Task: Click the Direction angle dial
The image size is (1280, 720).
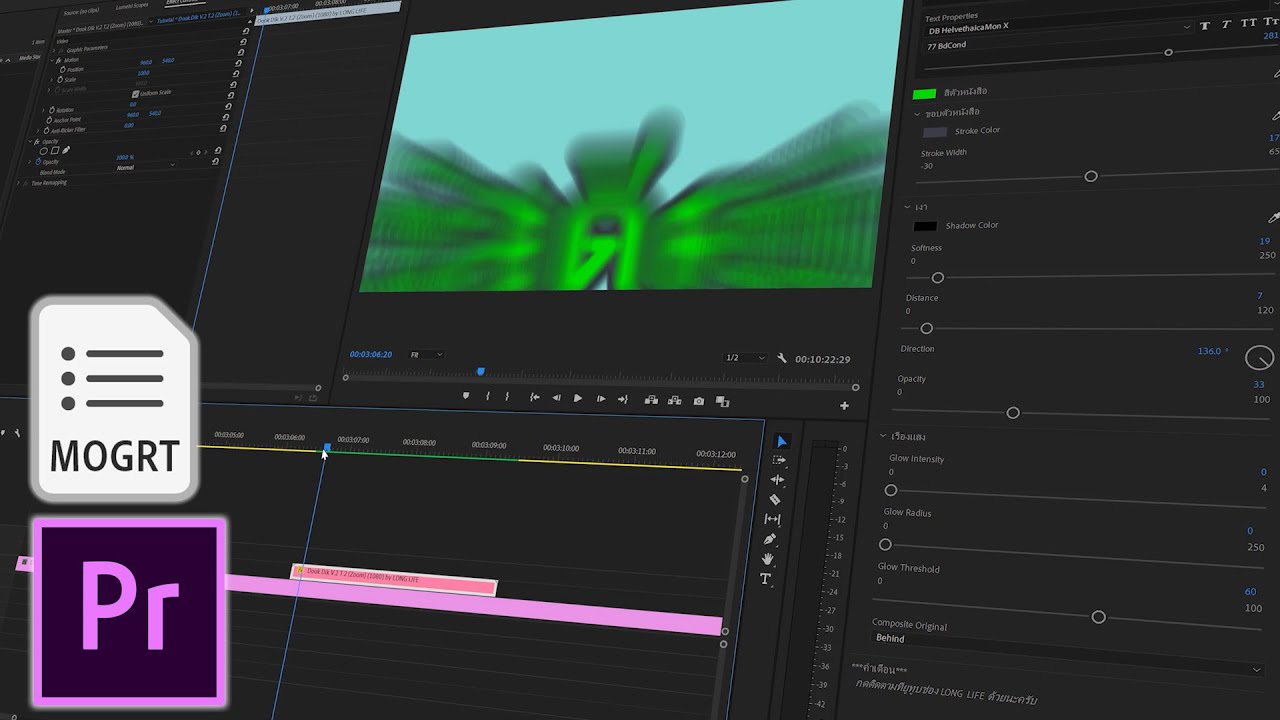Action: click(x=1259, y=357)
